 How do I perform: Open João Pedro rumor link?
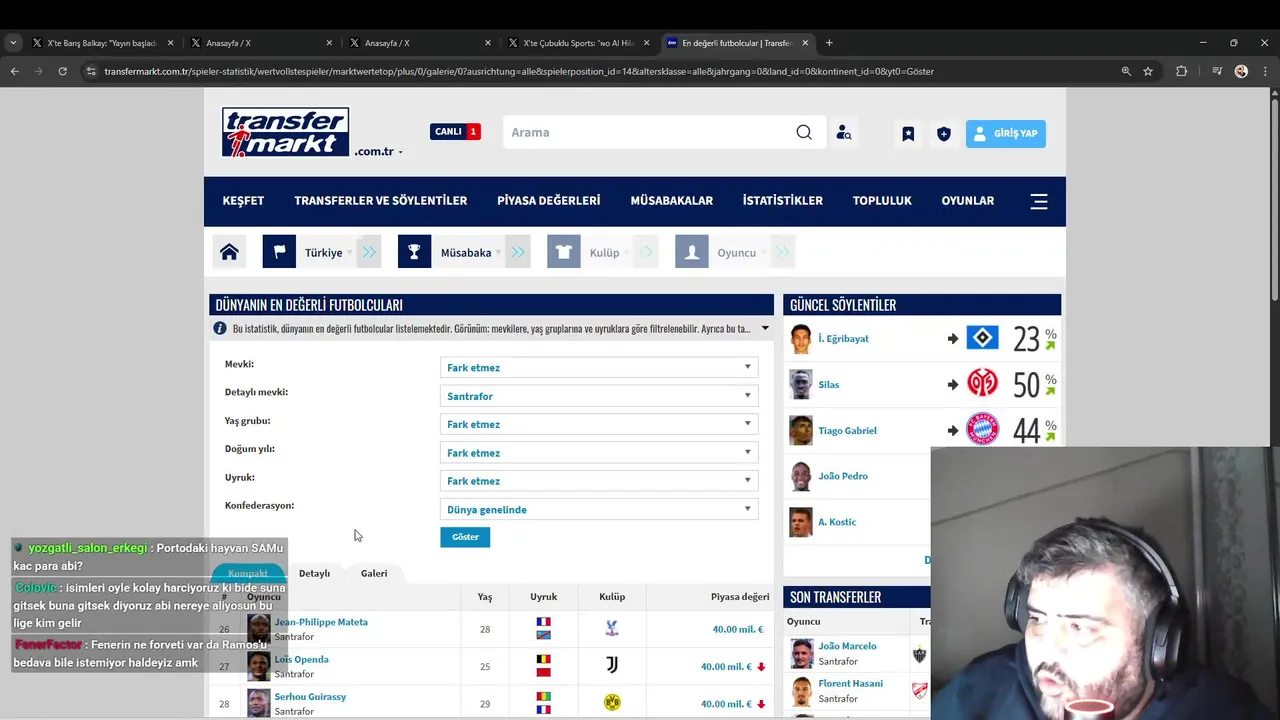pyautogui.click(x=843, y=476)
